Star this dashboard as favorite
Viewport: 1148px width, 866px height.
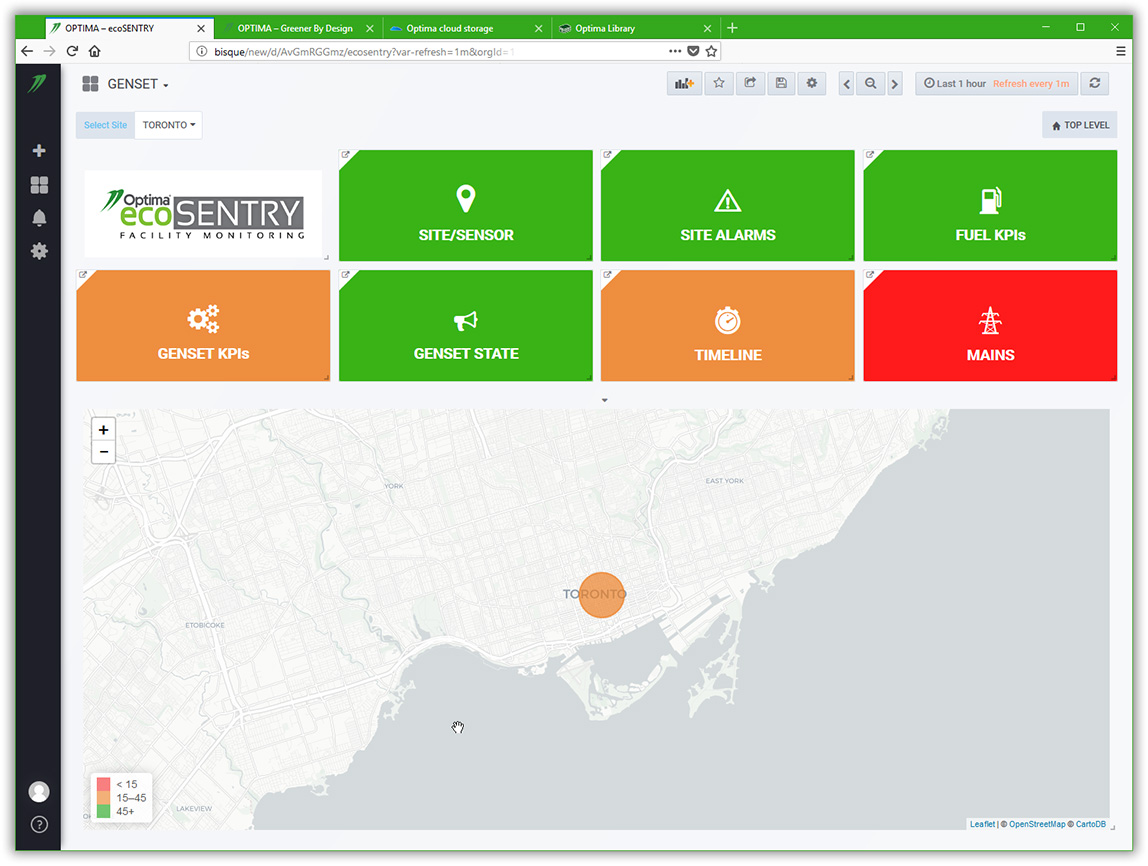coord(719,83)
